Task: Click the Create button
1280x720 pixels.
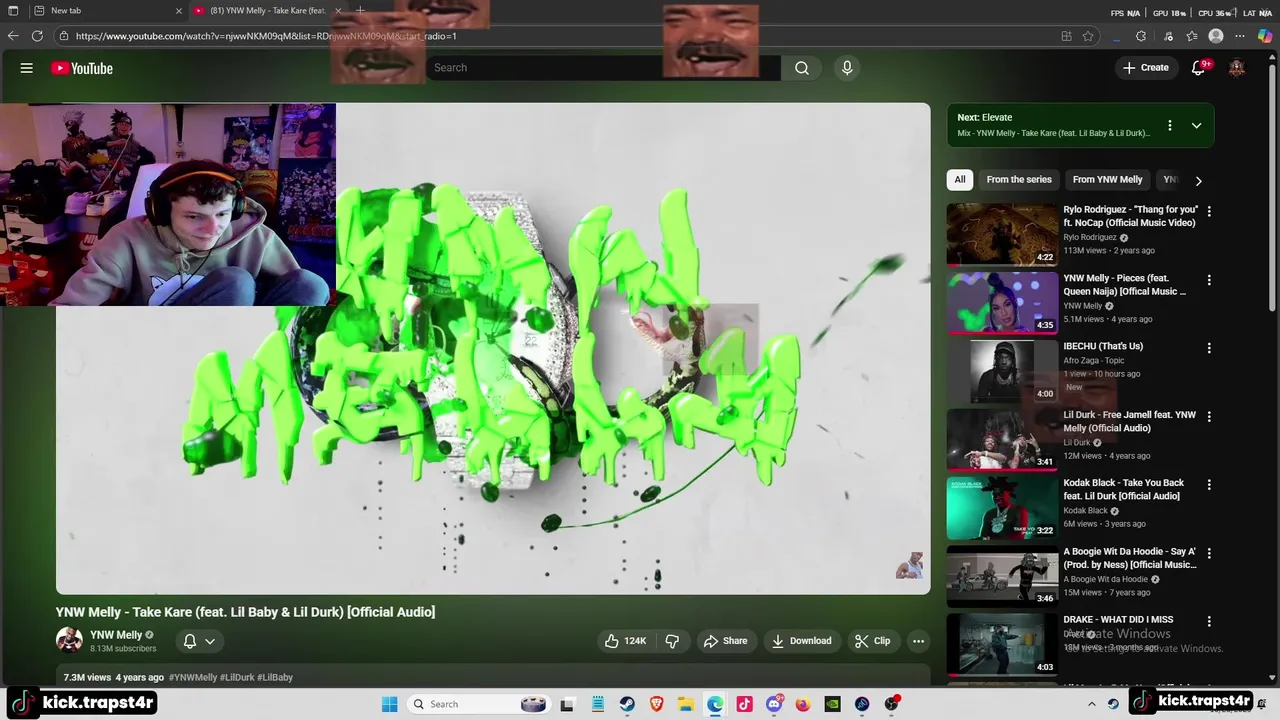Action: pos(1146,68)
